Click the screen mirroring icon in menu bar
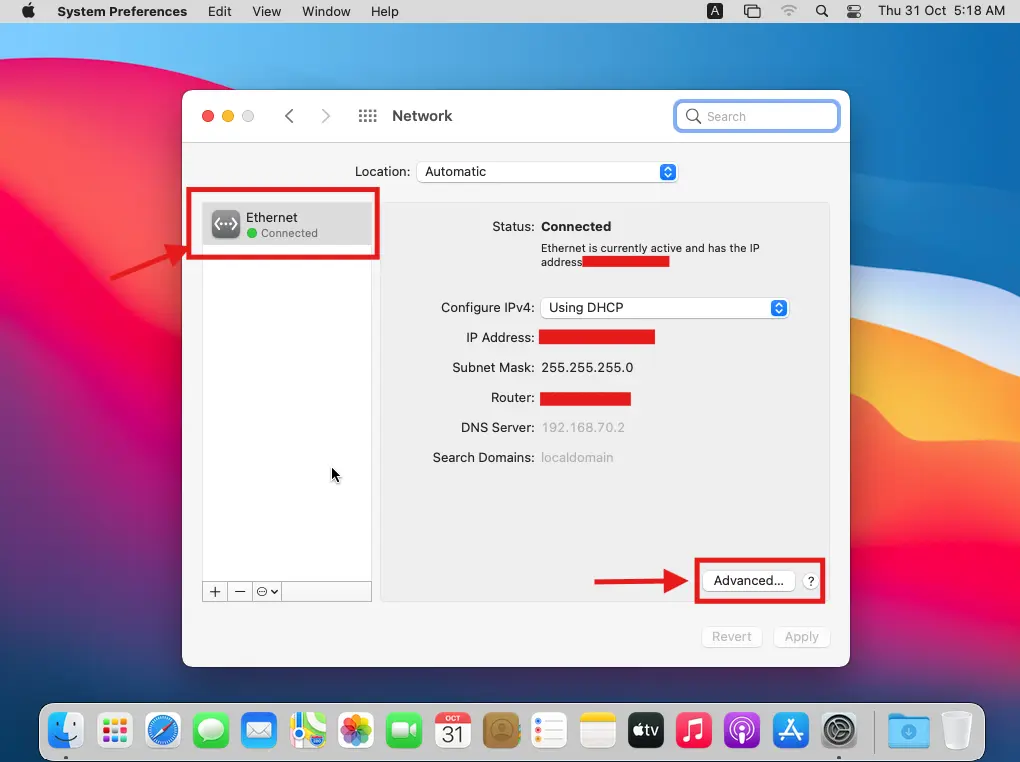 click(x=752, y=11)
